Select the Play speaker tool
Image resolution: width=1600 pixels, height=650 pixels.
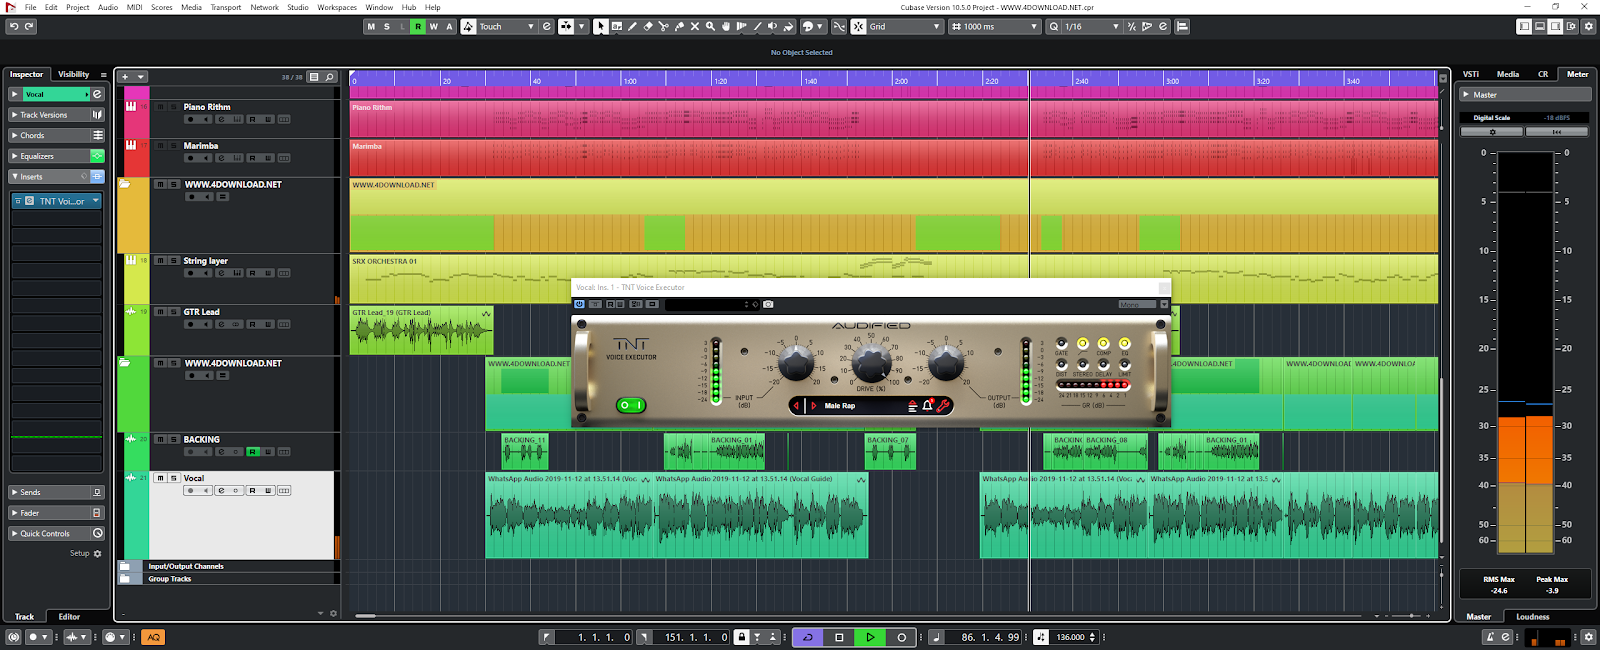coord(772,26)
